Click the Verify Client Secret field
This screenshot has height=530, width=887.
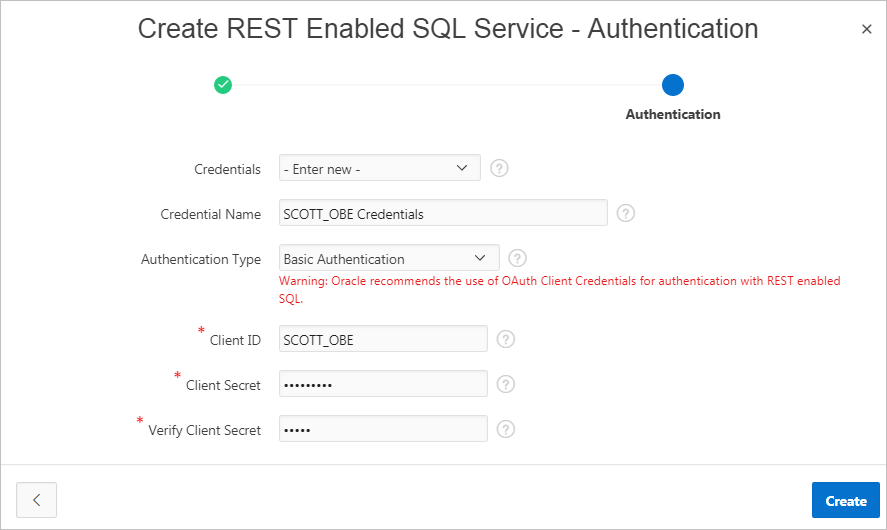coord(383,429)
